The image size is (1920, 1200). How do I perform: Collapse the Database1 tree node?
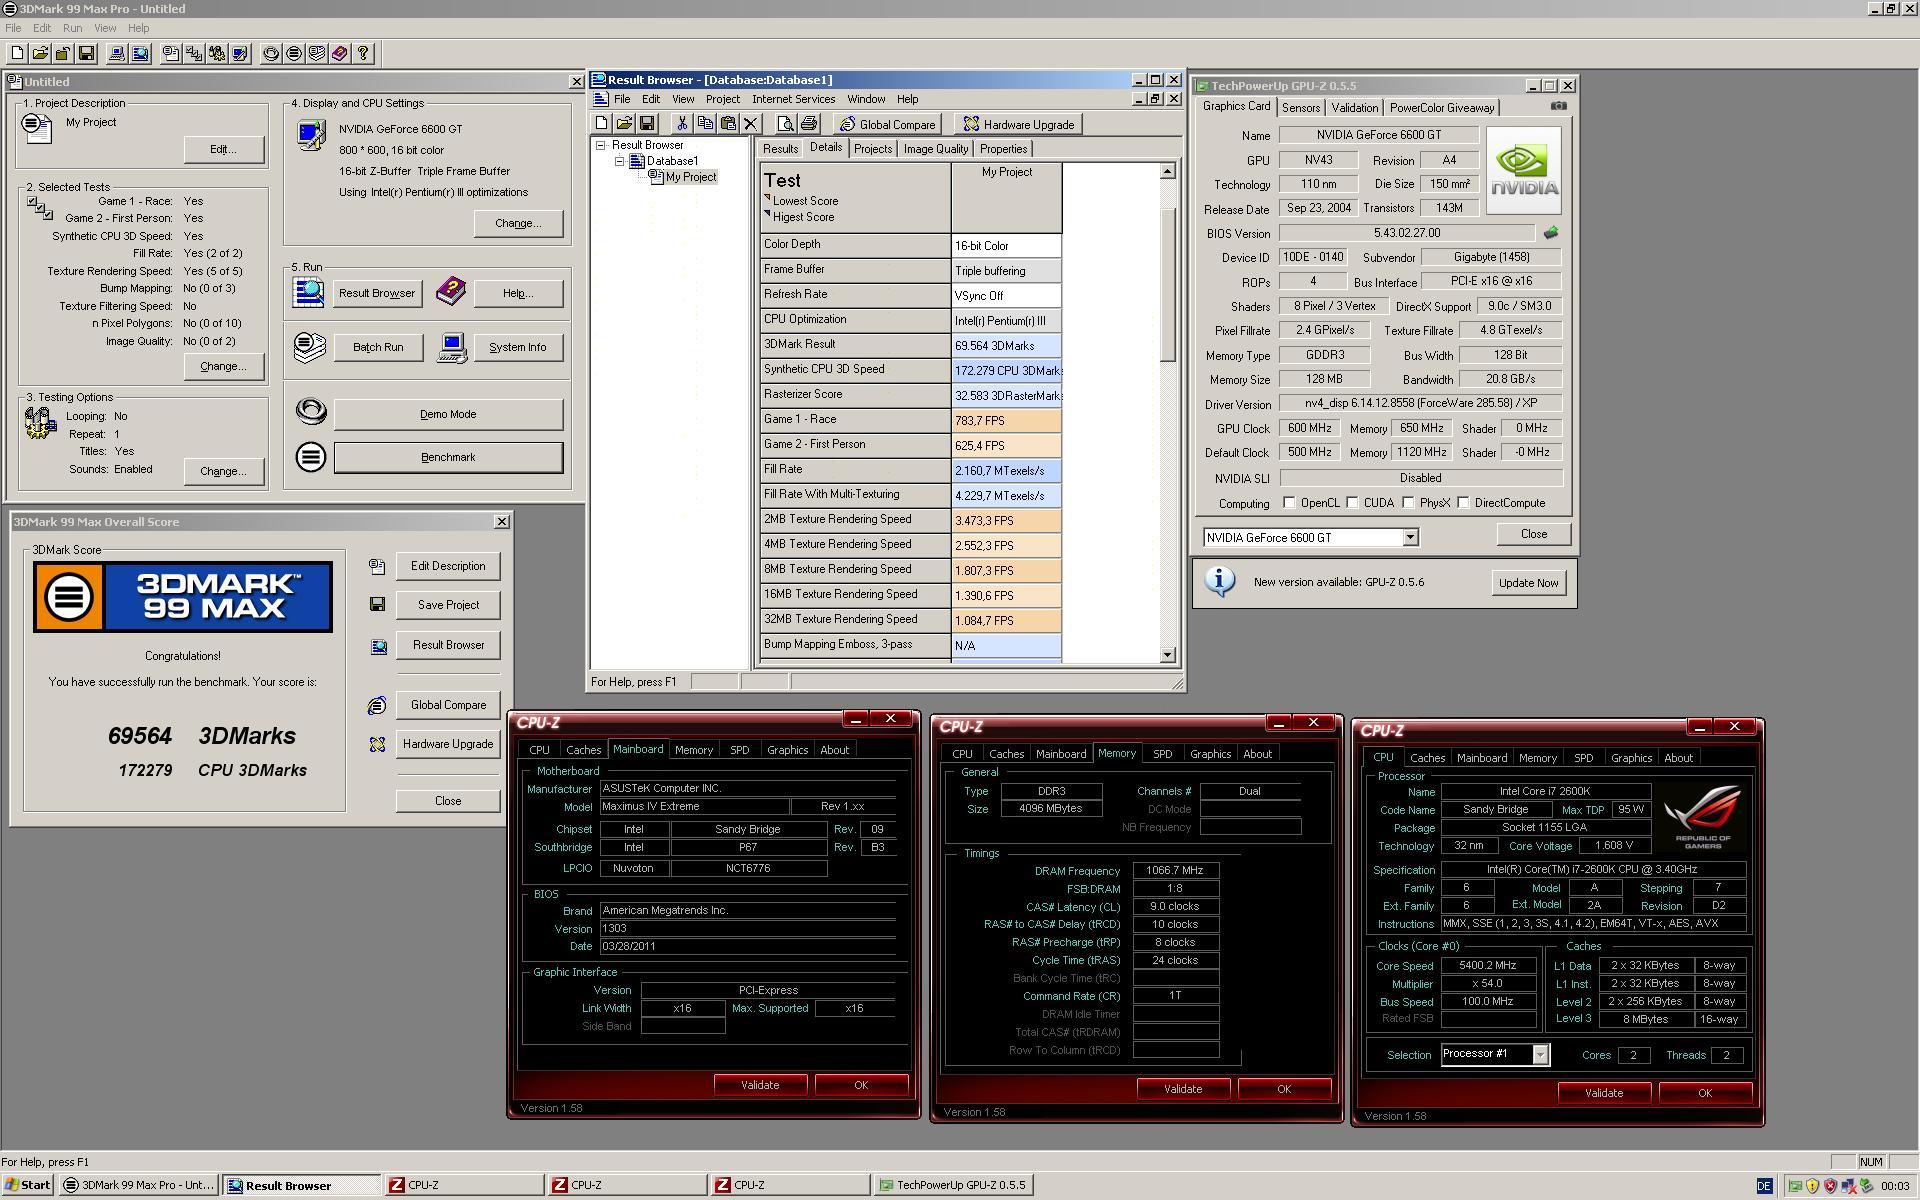[619, 161]
